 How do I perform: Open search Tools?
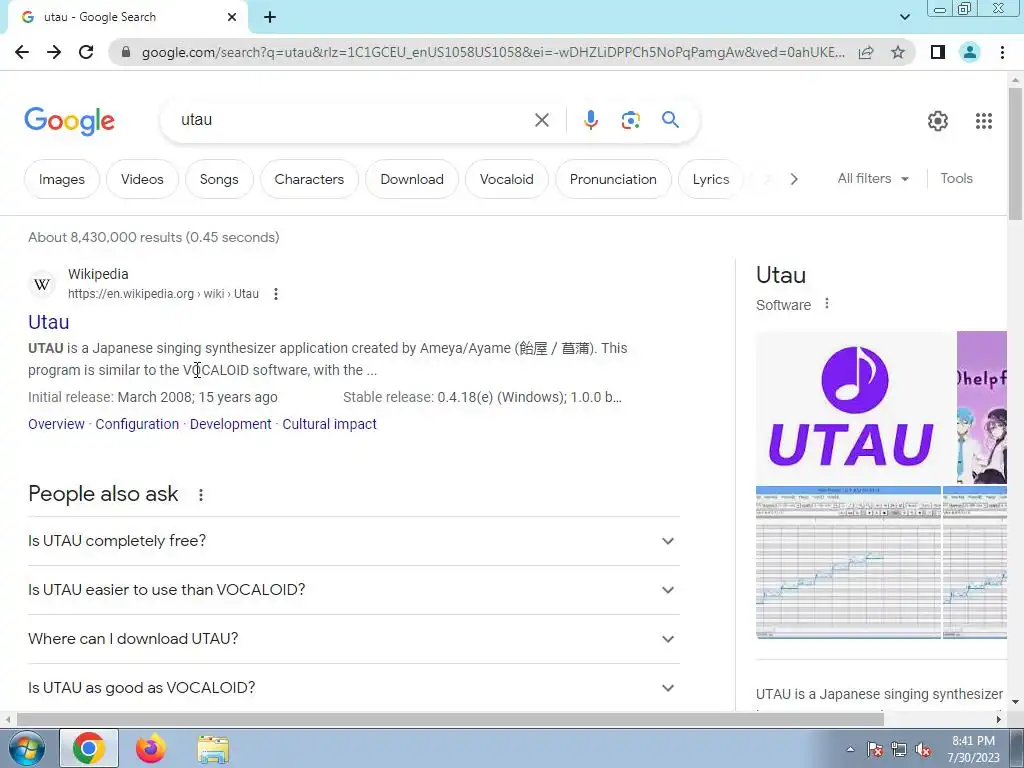point(957,178)
